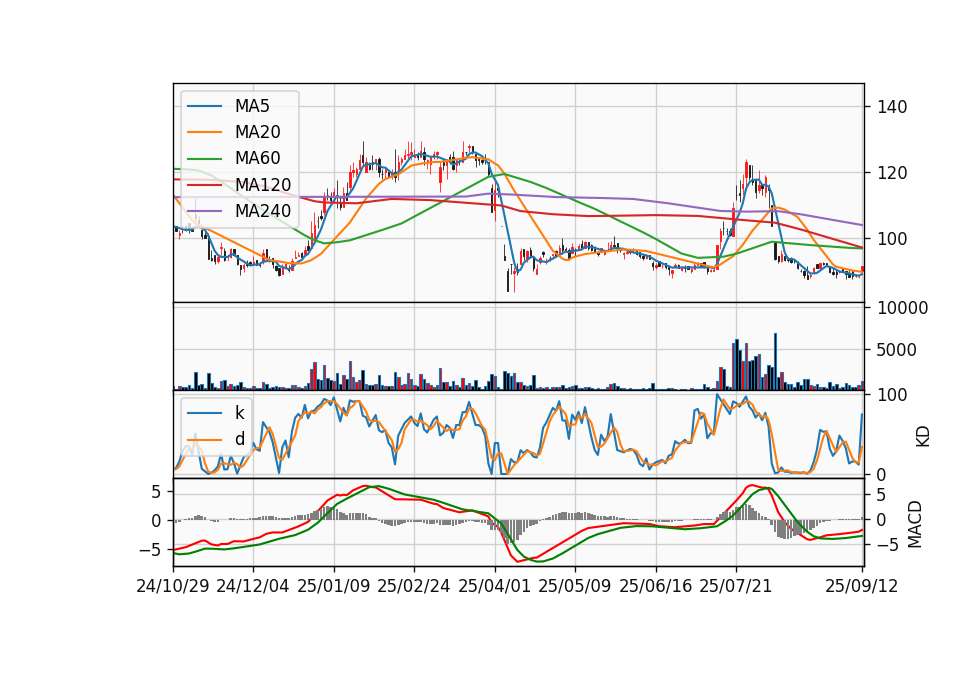960x690 pixels.
Task: Click the 24/10/29 date label
Action: click(x=173, y=586)
